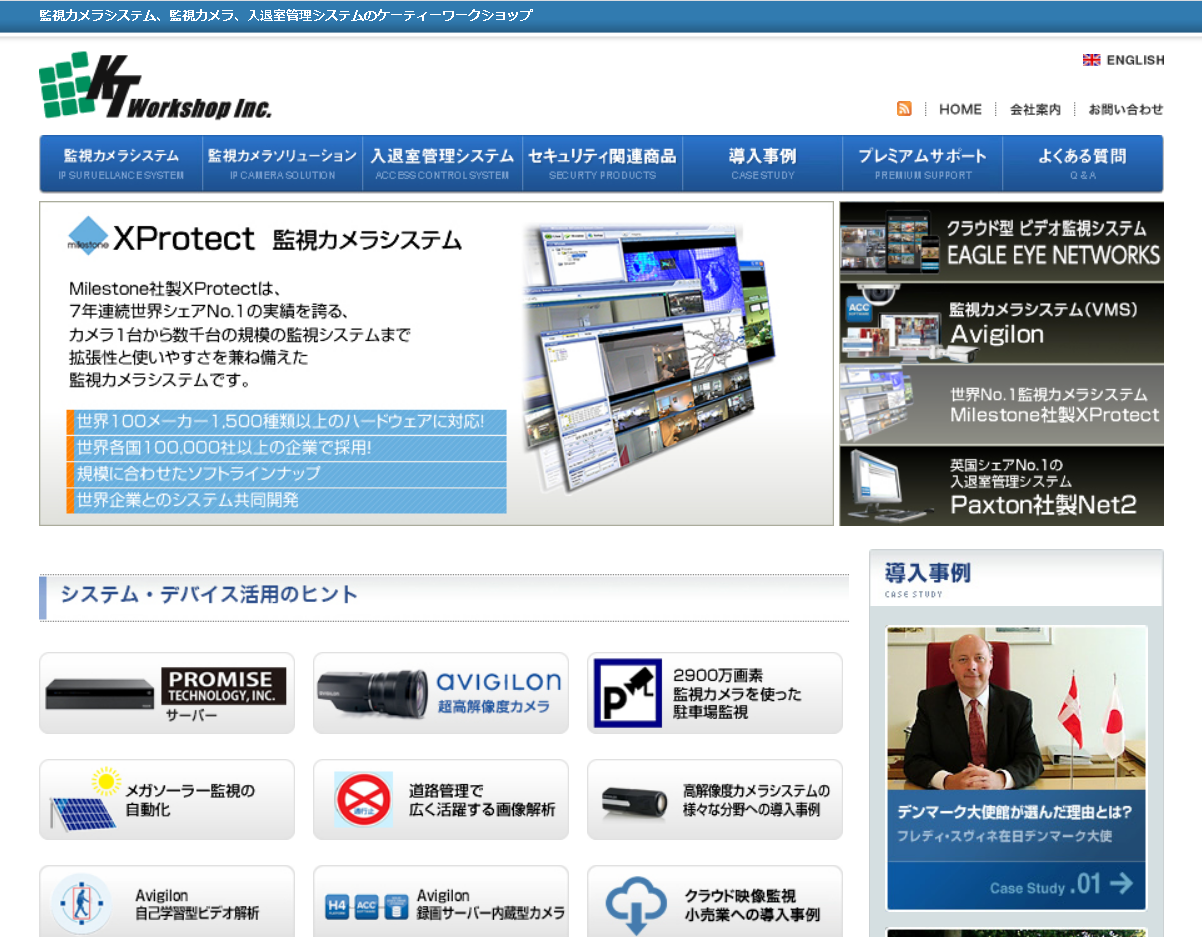Open the 会社案内 company information page

(1036, 110)
